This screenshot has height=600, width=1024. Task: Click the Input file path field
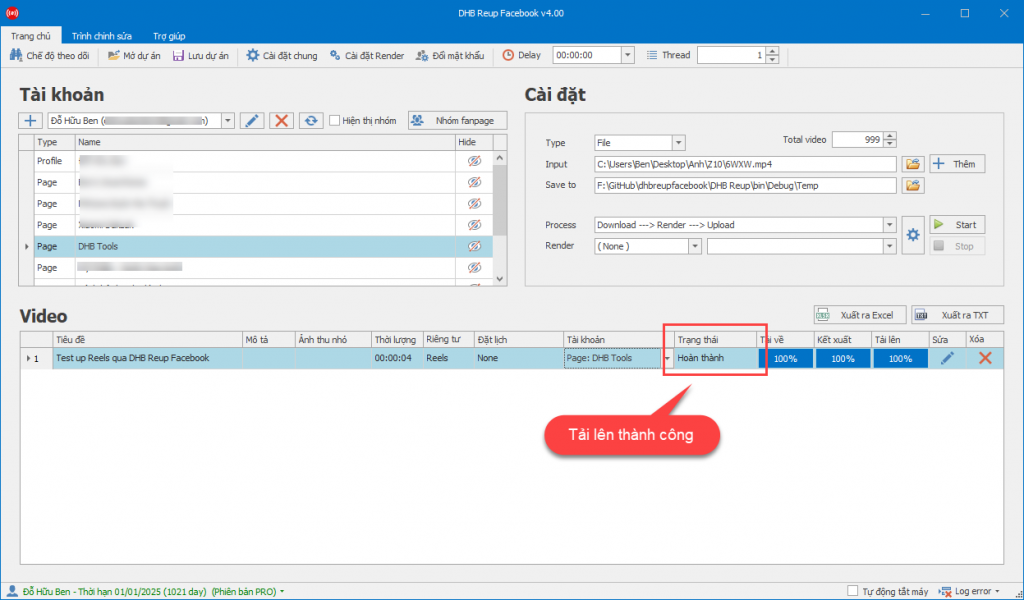coord(745,165)
